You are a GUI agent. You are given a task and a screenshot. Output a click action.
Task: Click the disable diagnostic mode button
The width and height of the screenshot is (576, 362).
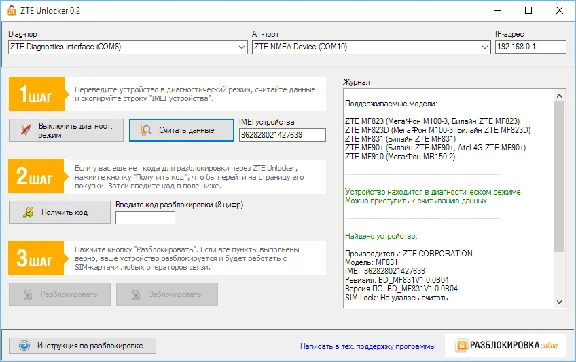pos(66,130)
